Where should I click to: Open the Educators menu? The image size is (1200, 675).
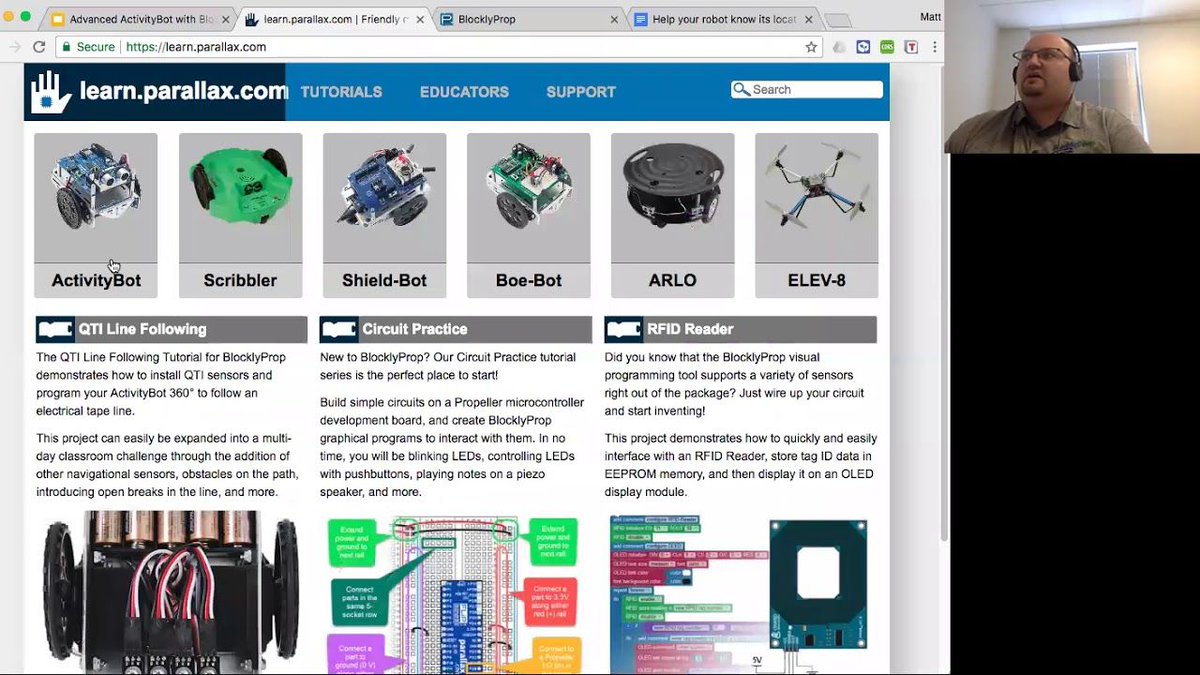(x=464, y=92)
